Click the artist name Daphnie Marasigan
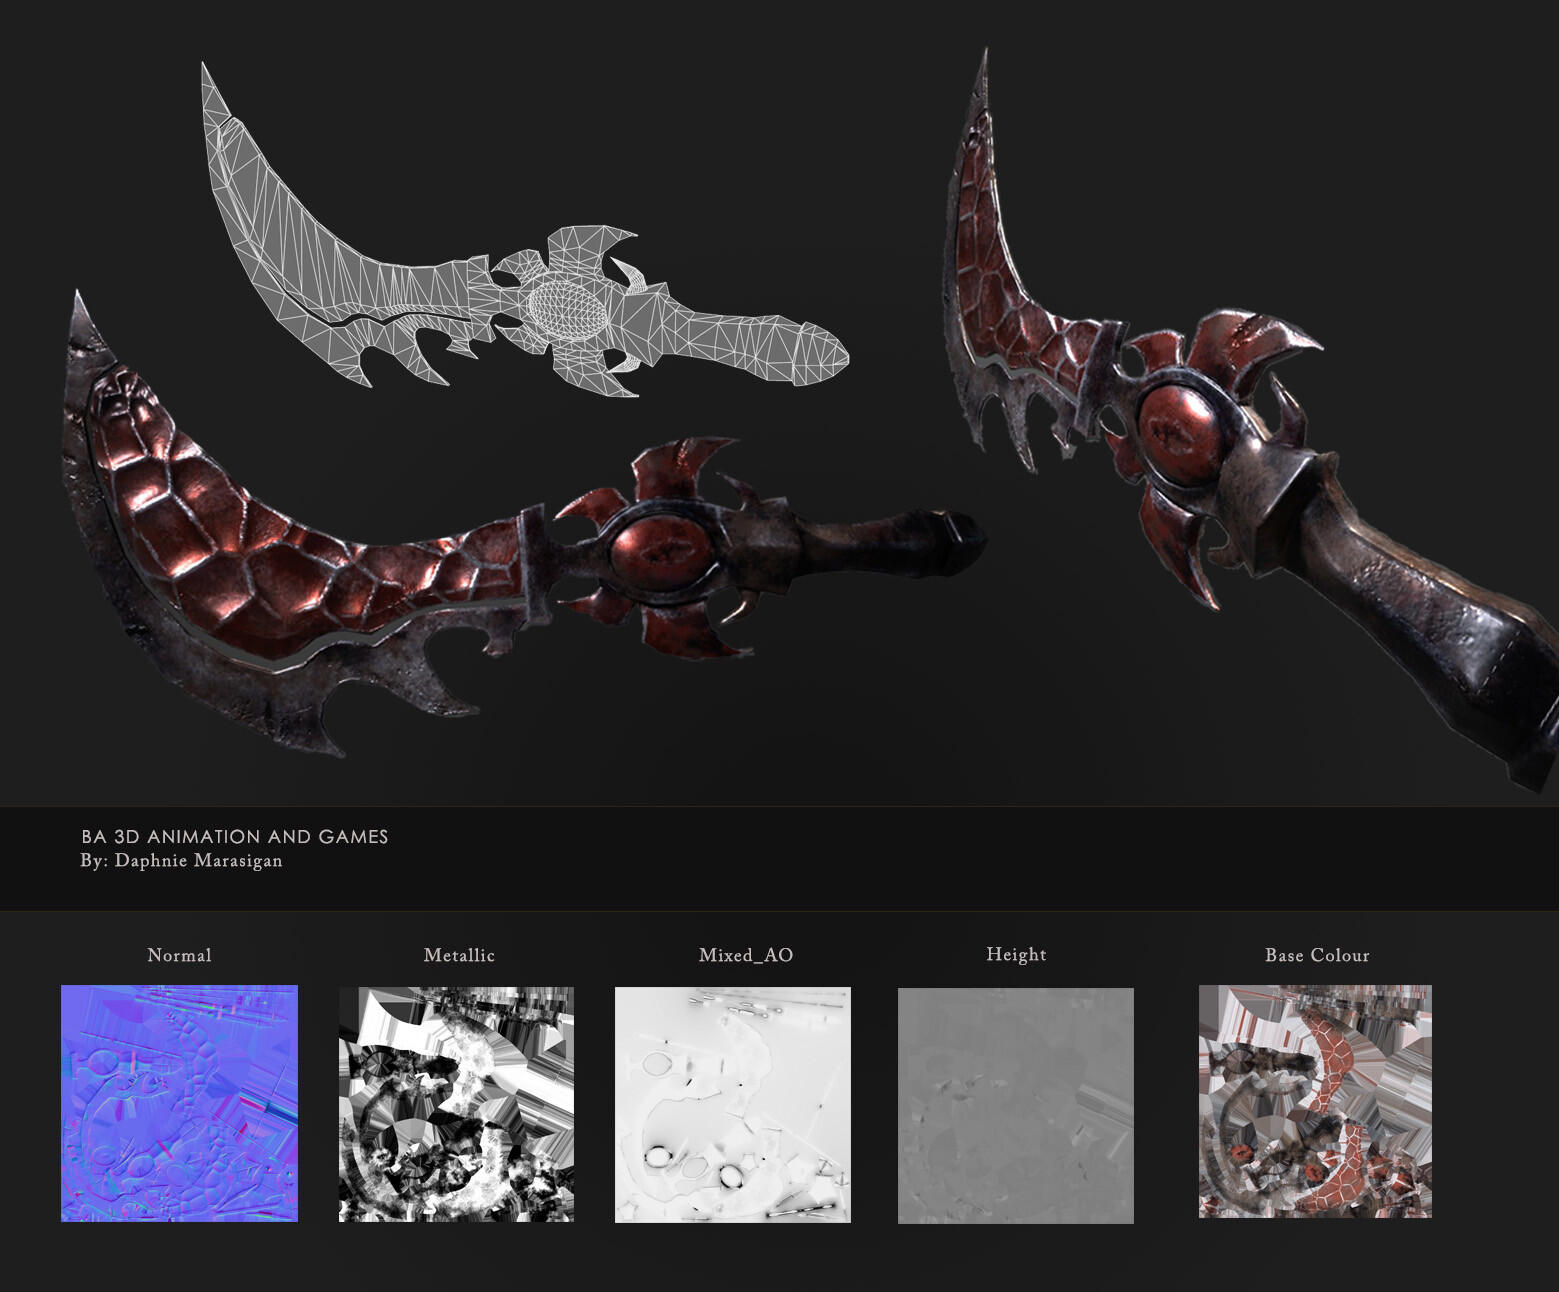 [x=181, y=860]
